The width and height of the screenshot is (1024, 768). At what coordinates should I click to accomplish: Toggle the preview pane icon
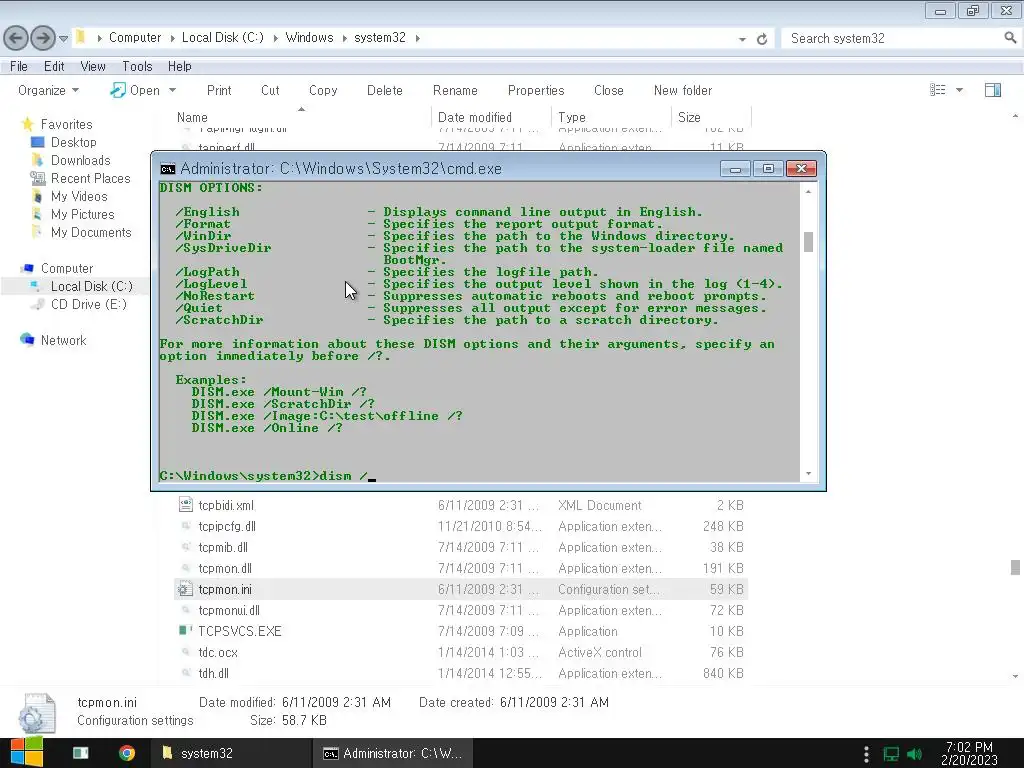[993, 90]
